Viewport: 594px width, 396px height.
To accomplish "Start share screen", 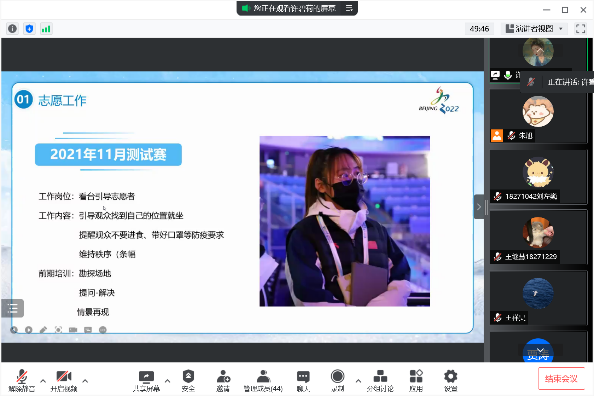I will 146,380.
